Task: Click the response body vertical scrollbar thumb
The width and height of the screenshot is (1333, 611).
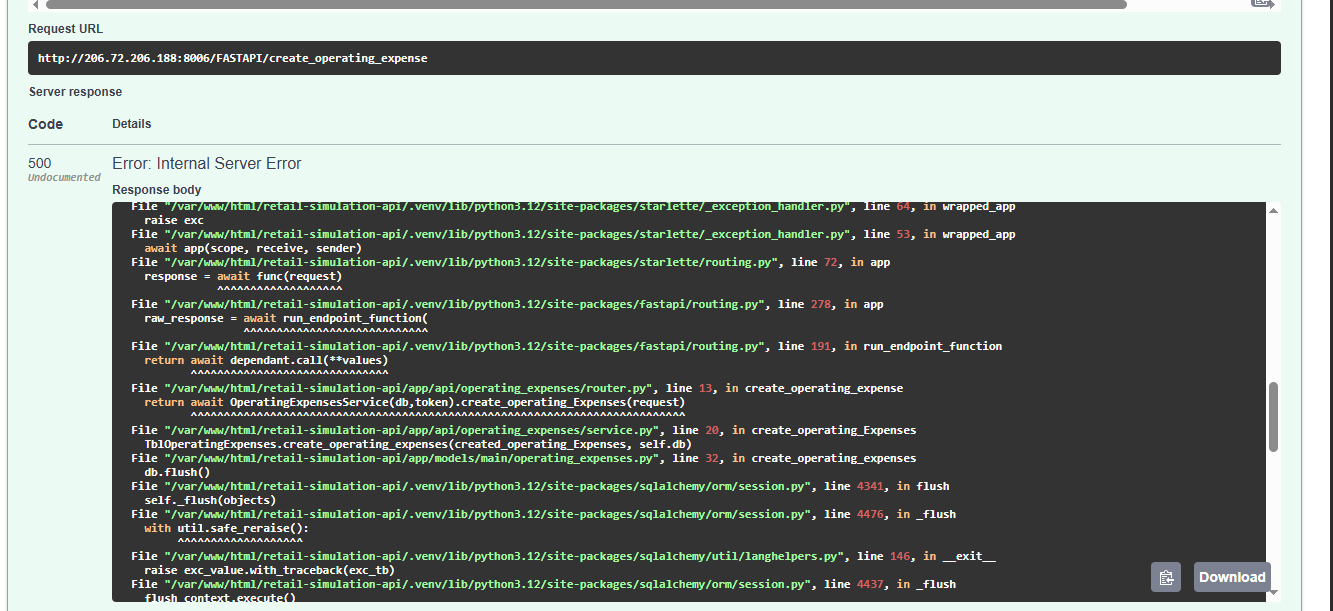Action: click(1273, 416)
